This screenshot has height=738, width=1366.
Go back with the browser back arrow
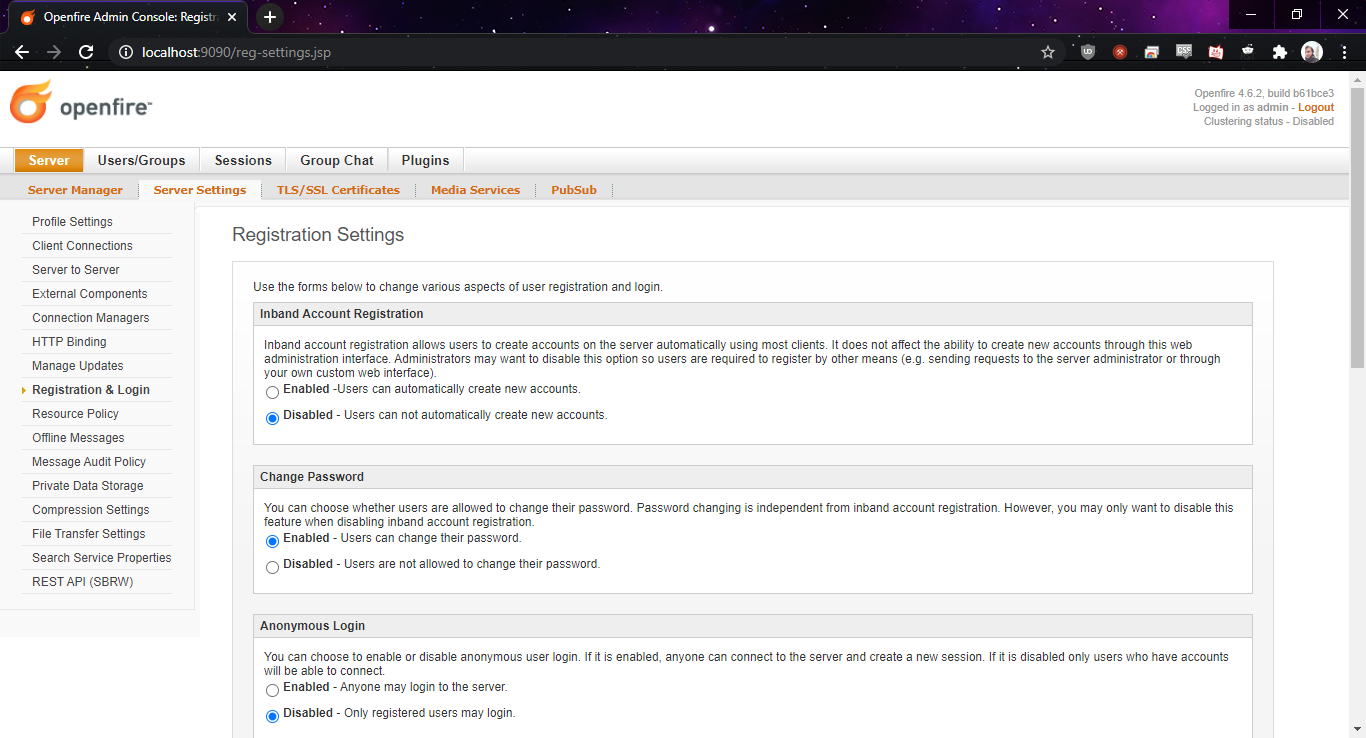pyautogui.click(x=22, y=52)
